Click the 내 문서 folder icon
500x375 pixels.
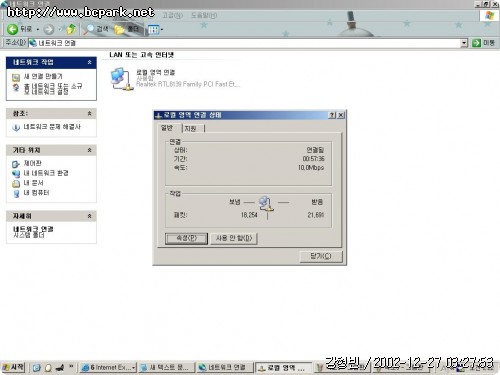tap(16, 184)
